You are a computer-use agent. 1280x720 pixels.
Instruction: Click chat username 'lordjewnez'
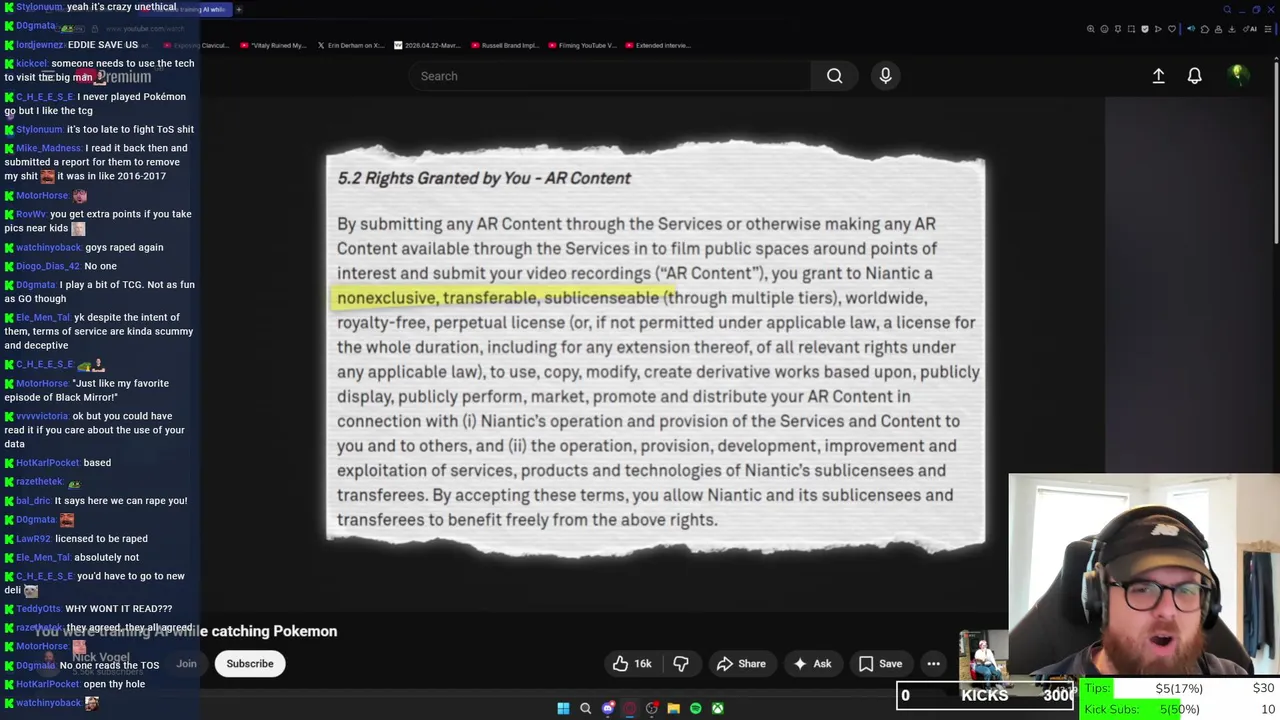click(x=40, y=45)
